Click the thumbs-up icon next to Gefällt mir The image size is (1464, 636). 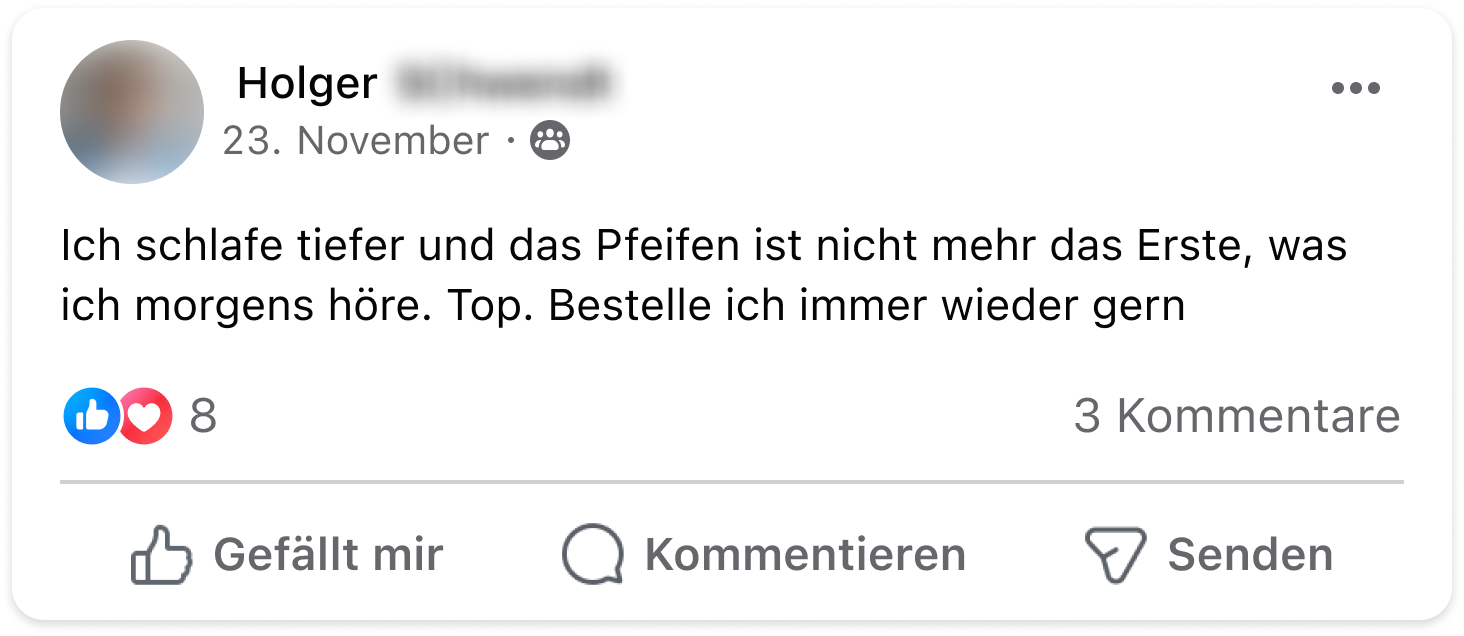(160, 555)
